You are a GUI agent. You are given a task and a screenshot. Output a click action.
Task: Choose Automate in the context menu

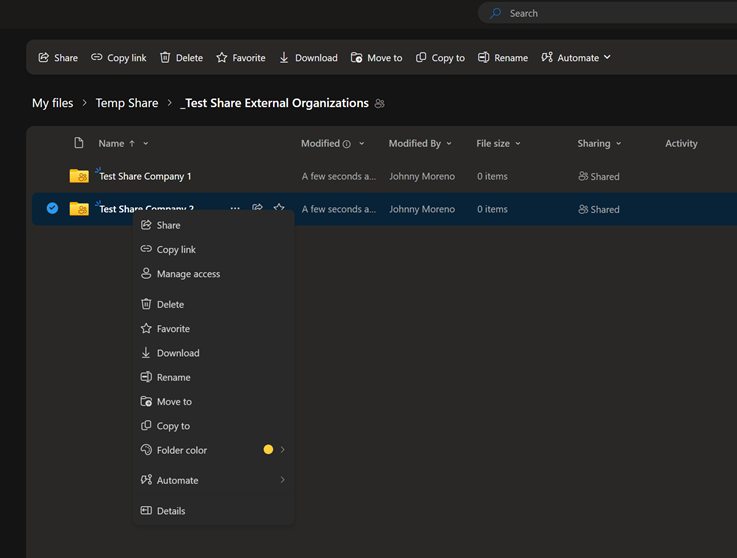click(214, 480)
